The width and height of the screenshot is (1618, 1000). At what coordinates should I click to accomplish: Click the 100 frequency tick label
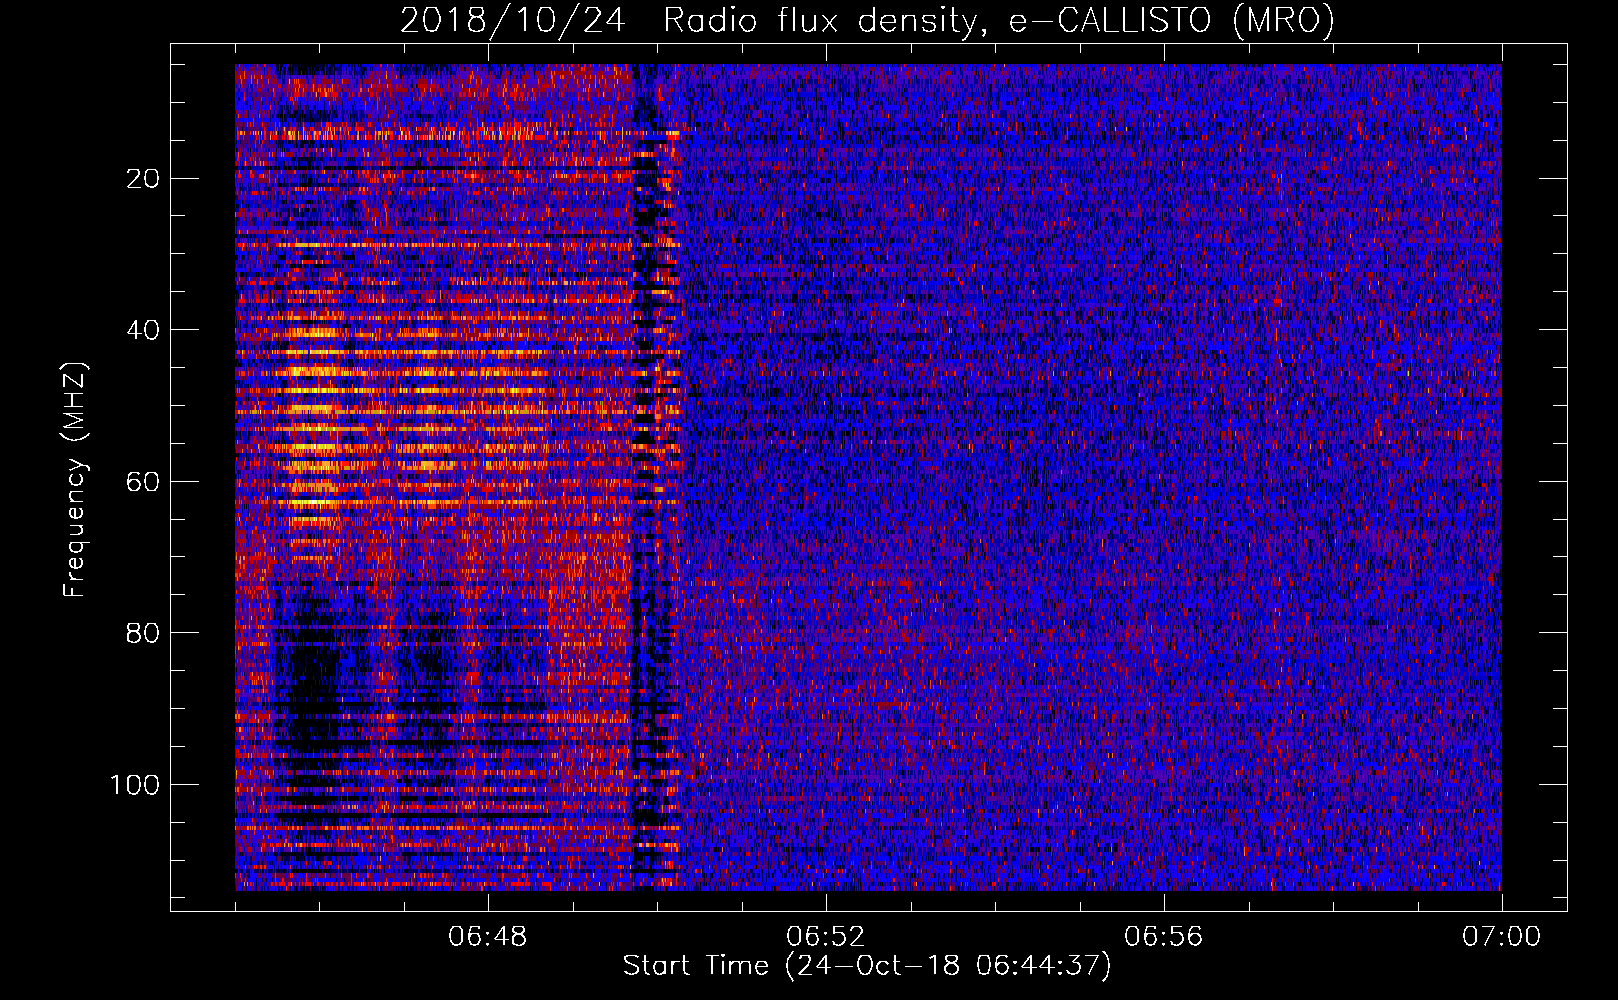pyautogui.click(x=135, y=785)
